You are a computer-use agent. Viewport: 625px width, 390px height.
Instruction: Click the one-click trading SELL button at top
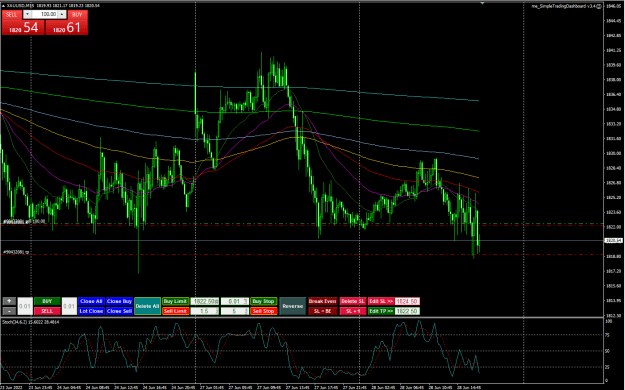tap(12, 14)
